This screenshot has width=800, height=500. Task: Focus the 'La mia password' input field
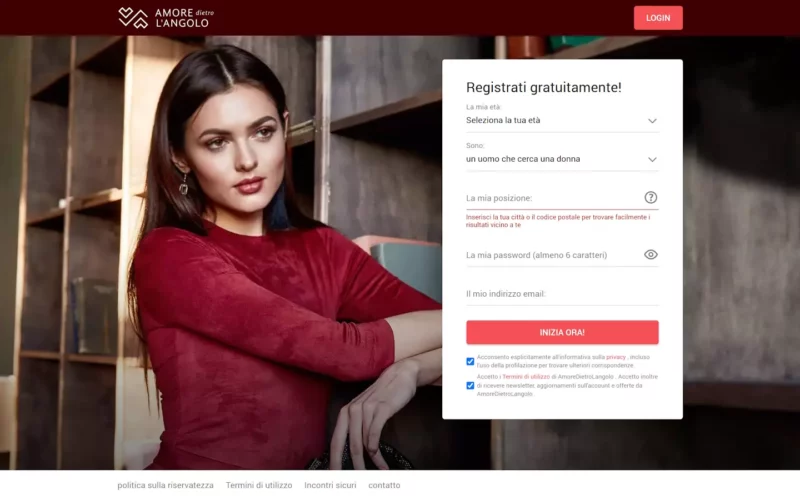click(554, 255)
